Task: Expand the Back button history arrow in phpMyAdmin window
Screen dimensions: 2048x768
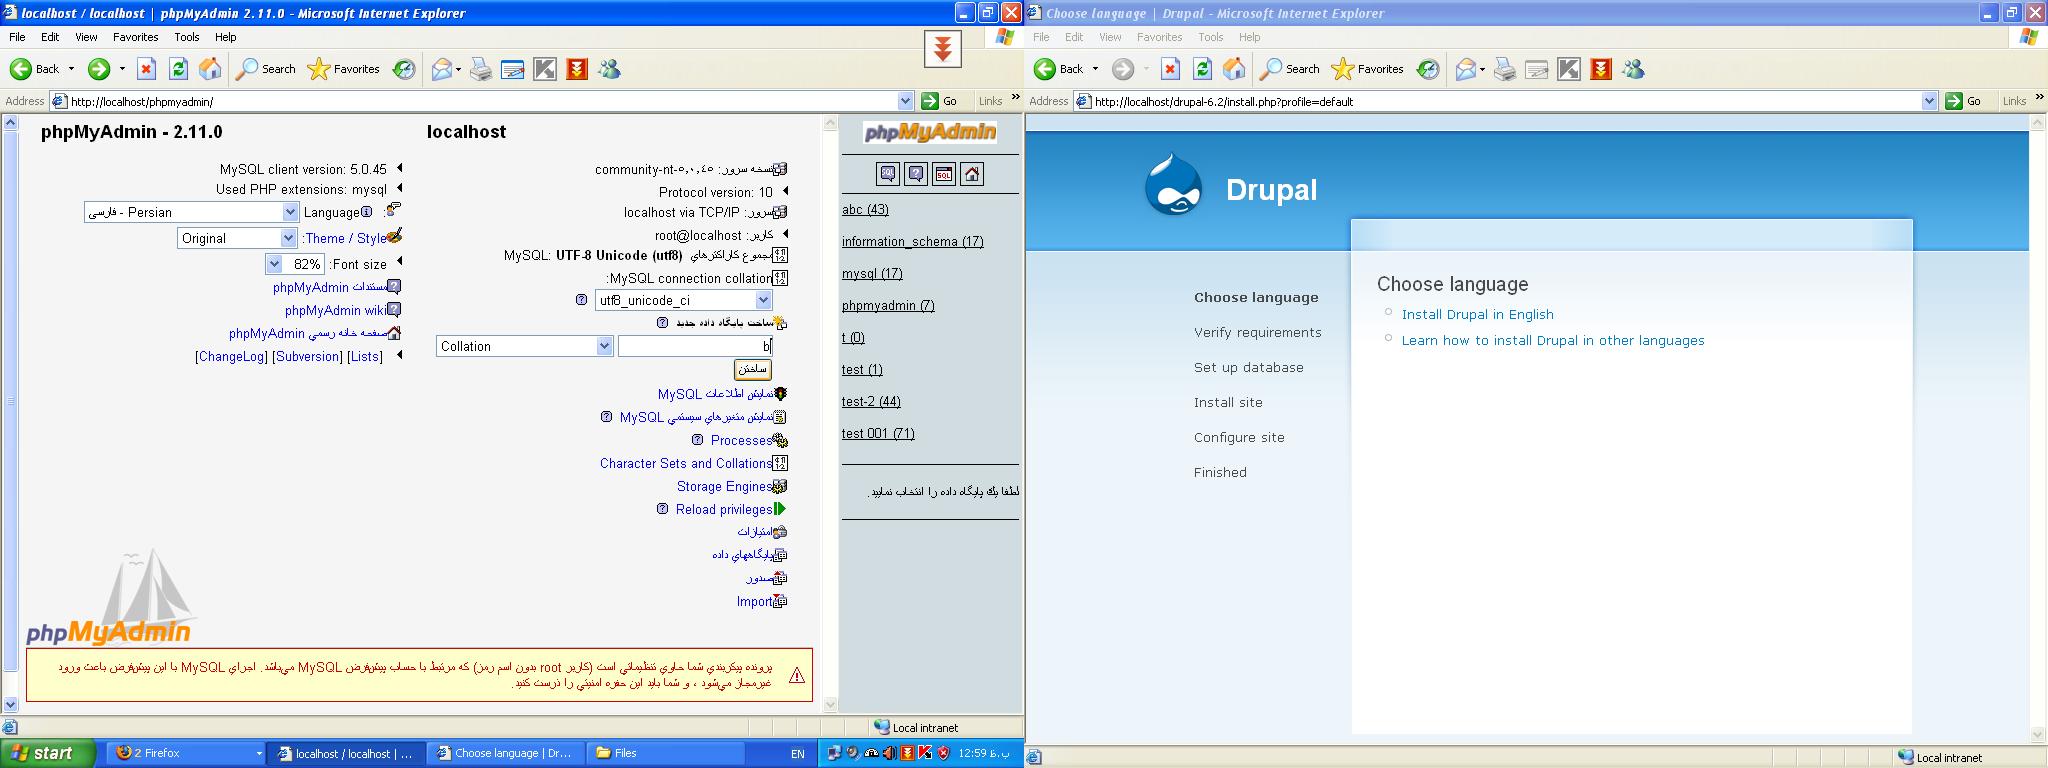Action: (x=71, y=69)
